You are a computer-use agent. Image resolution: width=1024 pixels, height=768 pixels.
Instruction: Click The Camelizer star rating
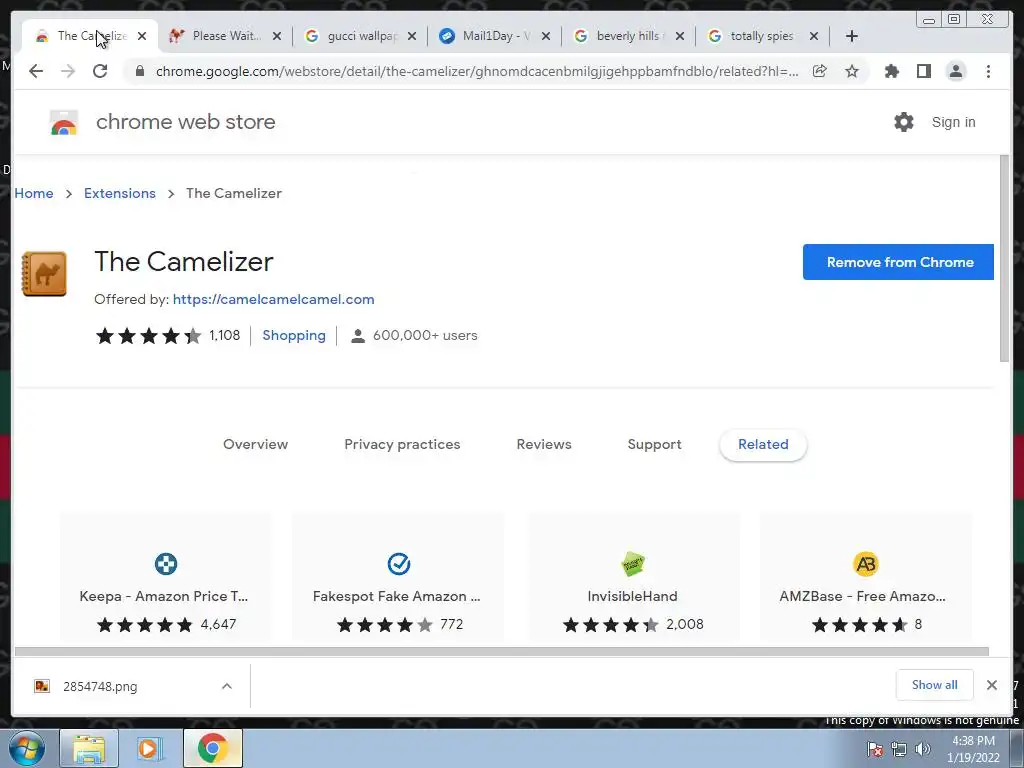149,336
